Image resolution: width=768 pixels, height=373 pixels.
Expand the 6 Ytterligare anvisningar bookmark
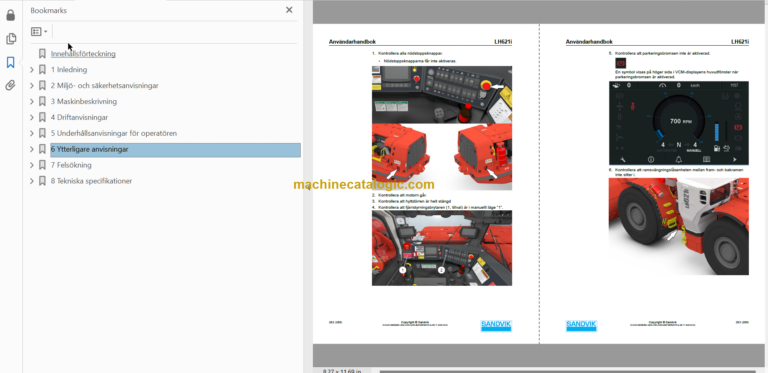(32, 149)
